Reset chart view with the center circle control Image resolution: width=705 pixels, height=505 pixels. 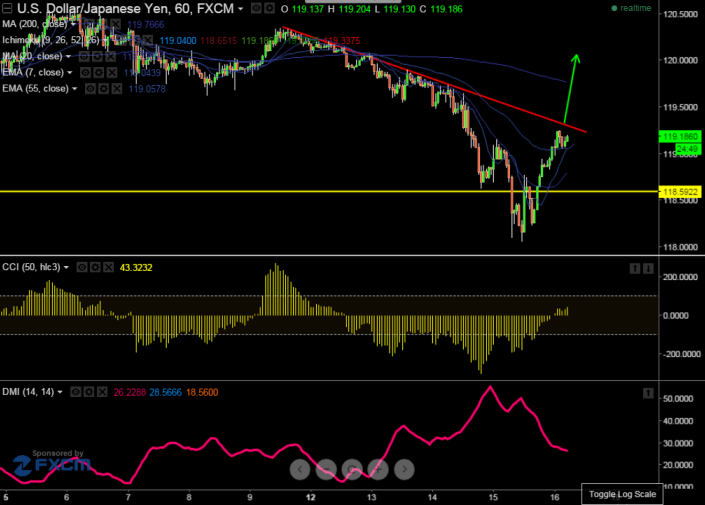[x=352, y=469]
